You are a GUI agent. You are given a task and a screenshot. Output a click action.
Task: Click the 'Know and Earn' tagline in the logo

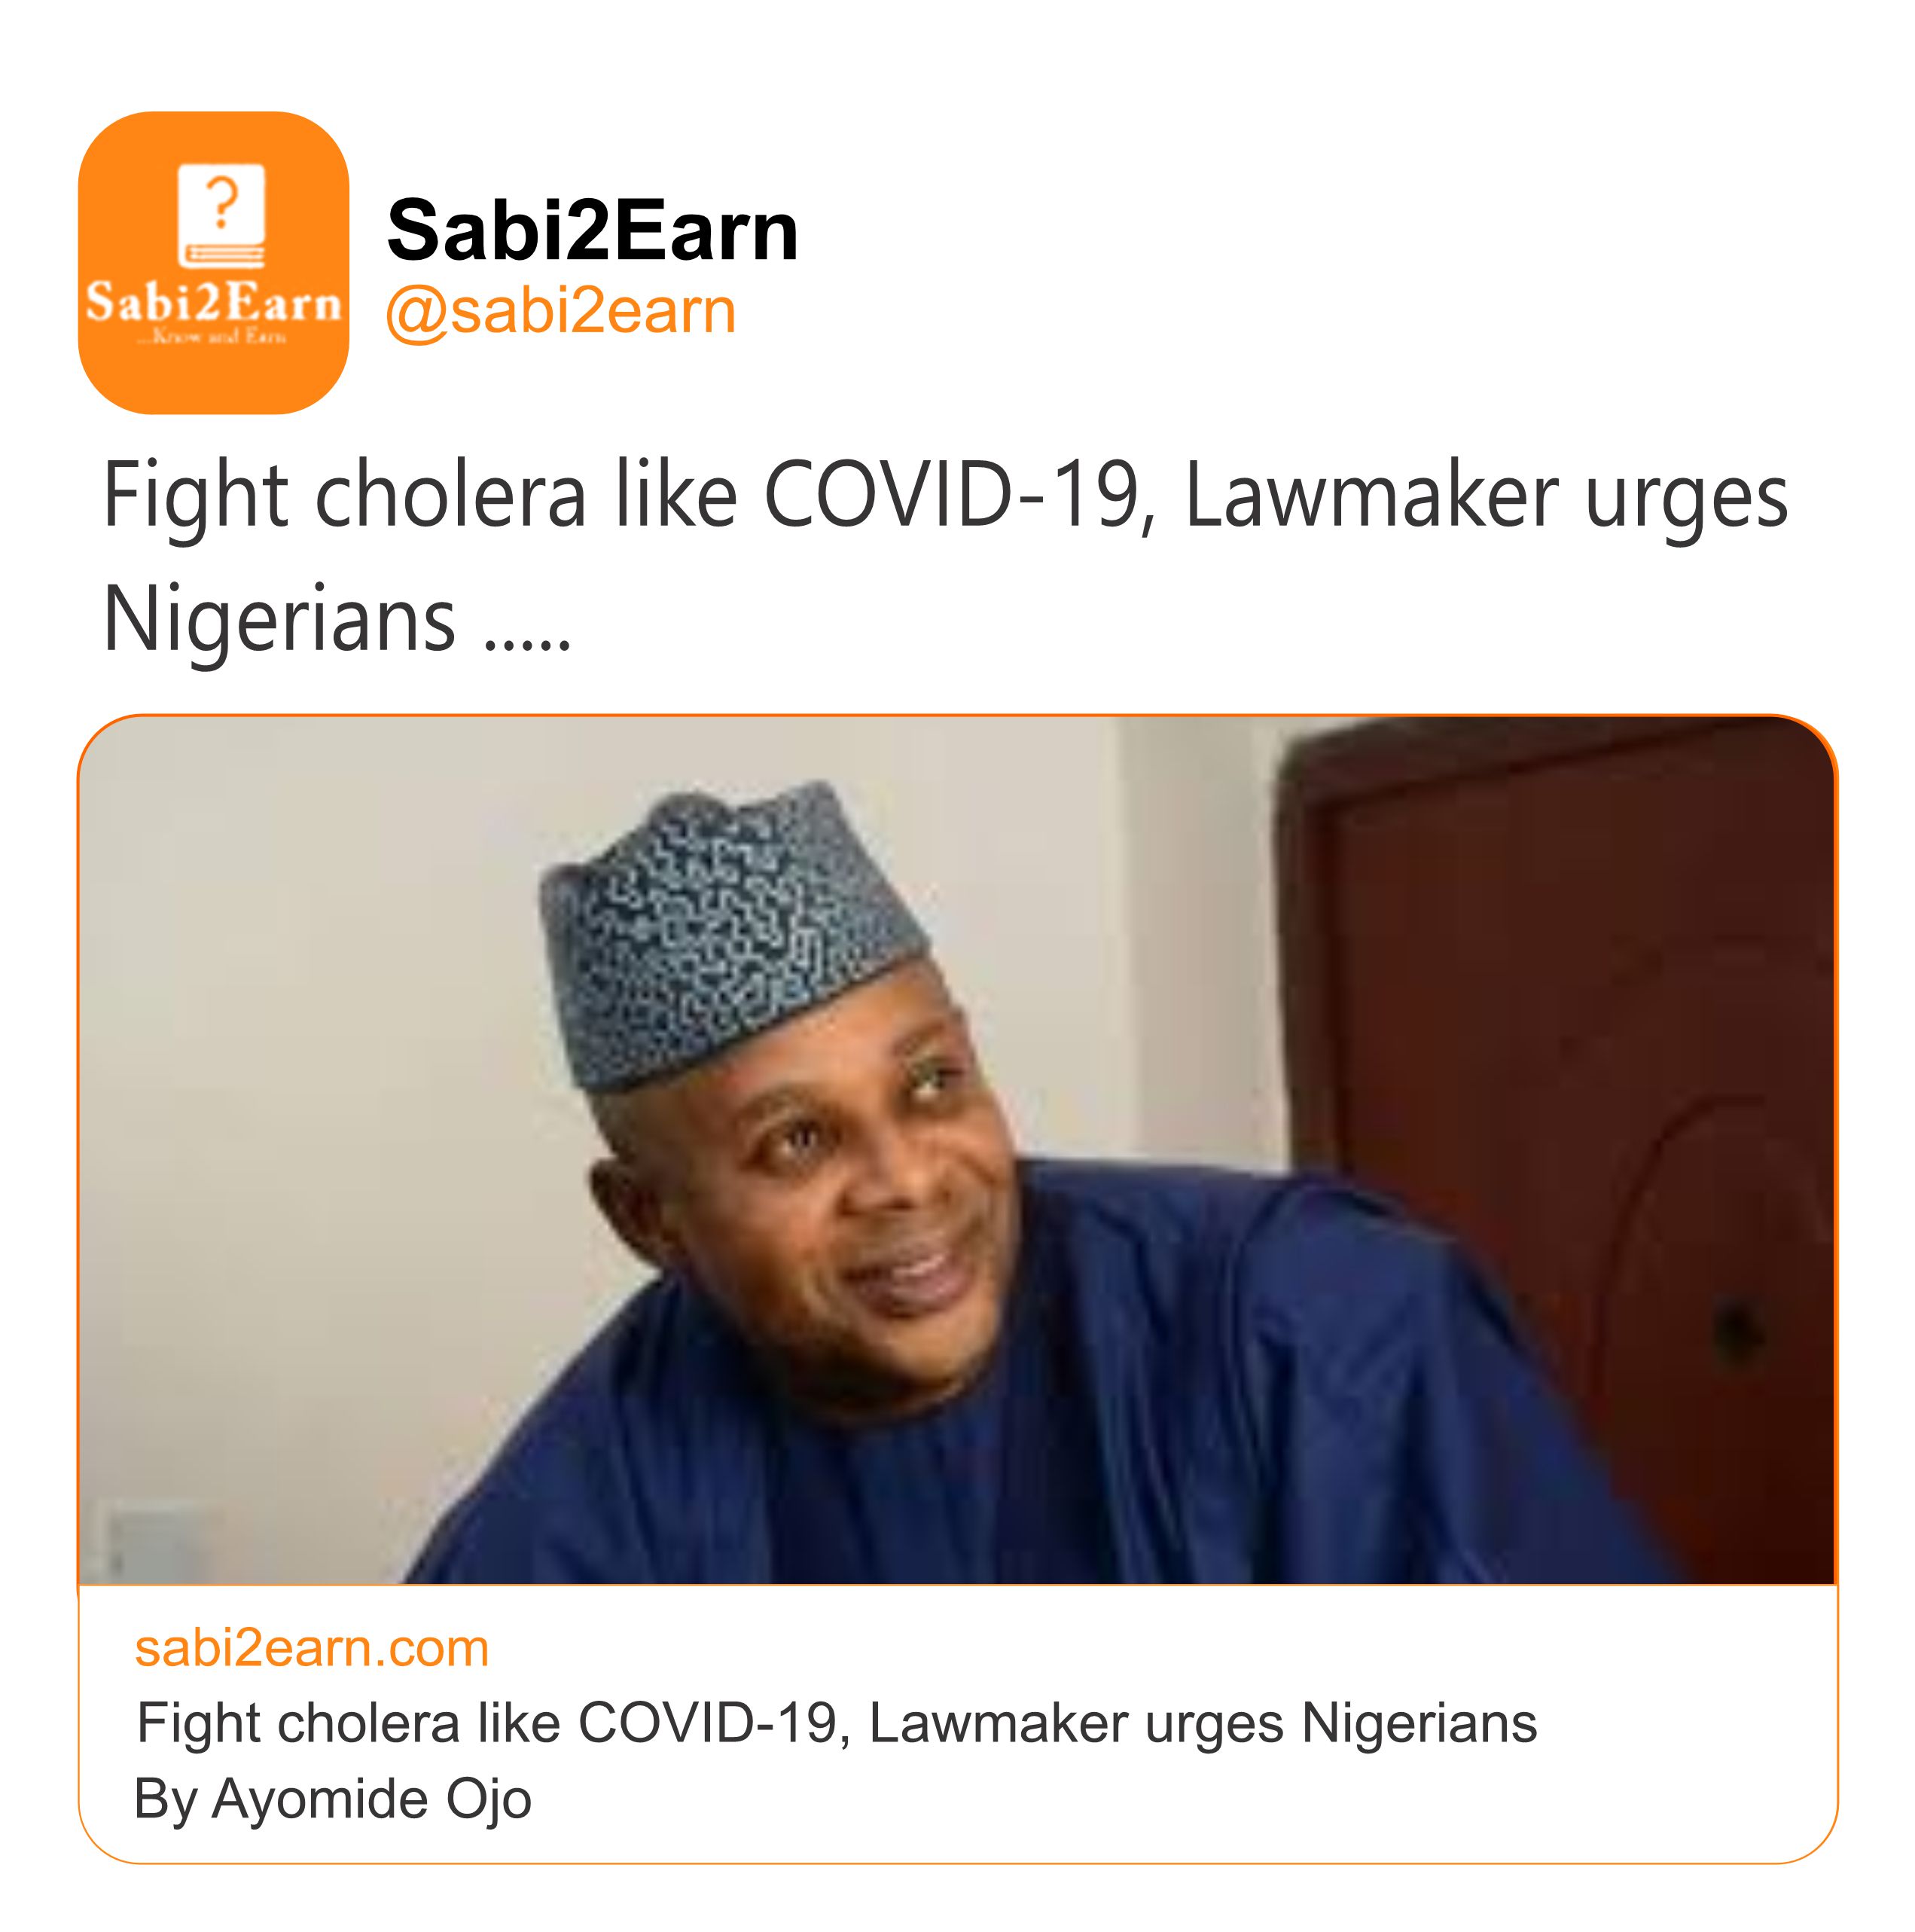click(213, 337)
